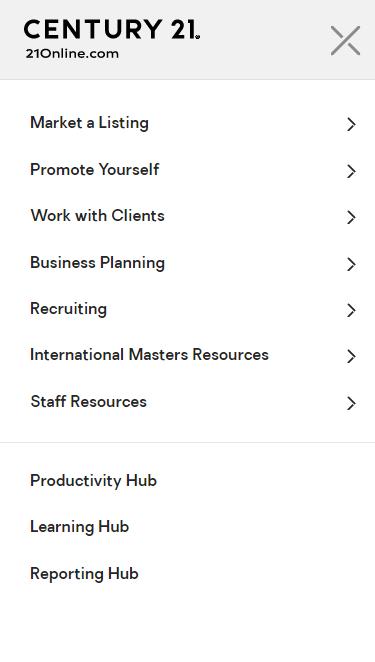The image size is (375, 662).
Task: Select the Promote Yourself menu entry
Action: click(95, 170)
